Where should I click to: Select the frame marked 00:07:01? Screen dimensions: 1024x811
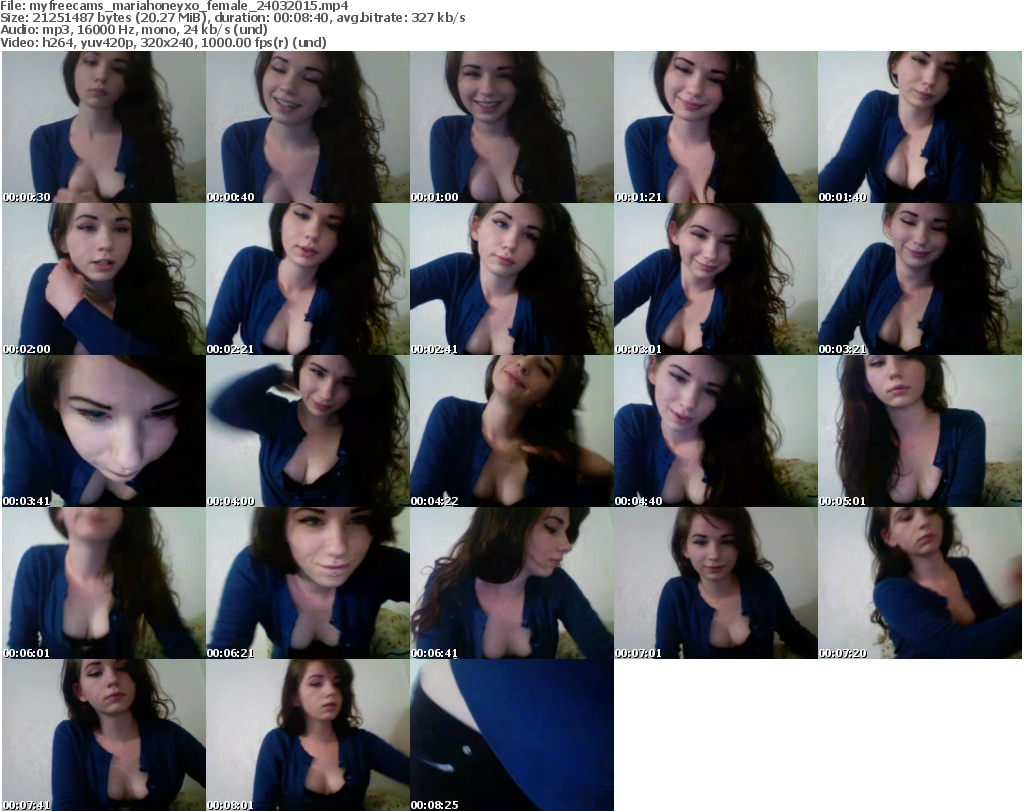[715, 583]
